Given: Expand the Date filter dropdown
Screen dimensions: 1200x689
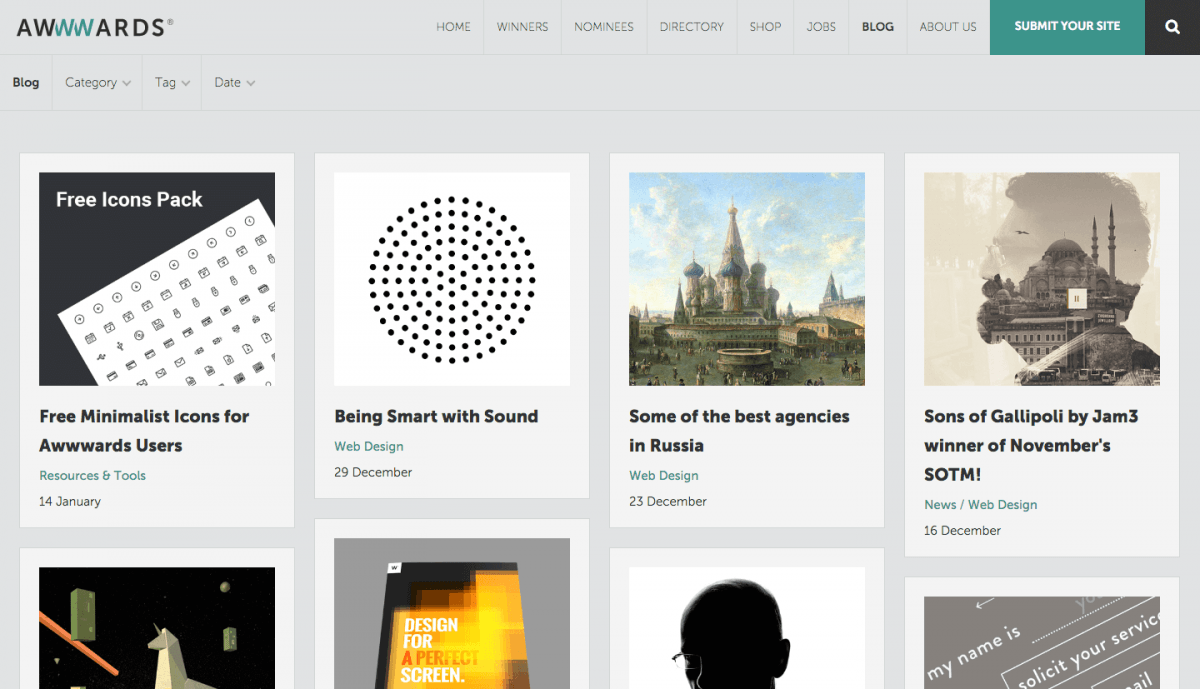Looking at the screenshot, I should pyautogui.click(x=233, y=82).
